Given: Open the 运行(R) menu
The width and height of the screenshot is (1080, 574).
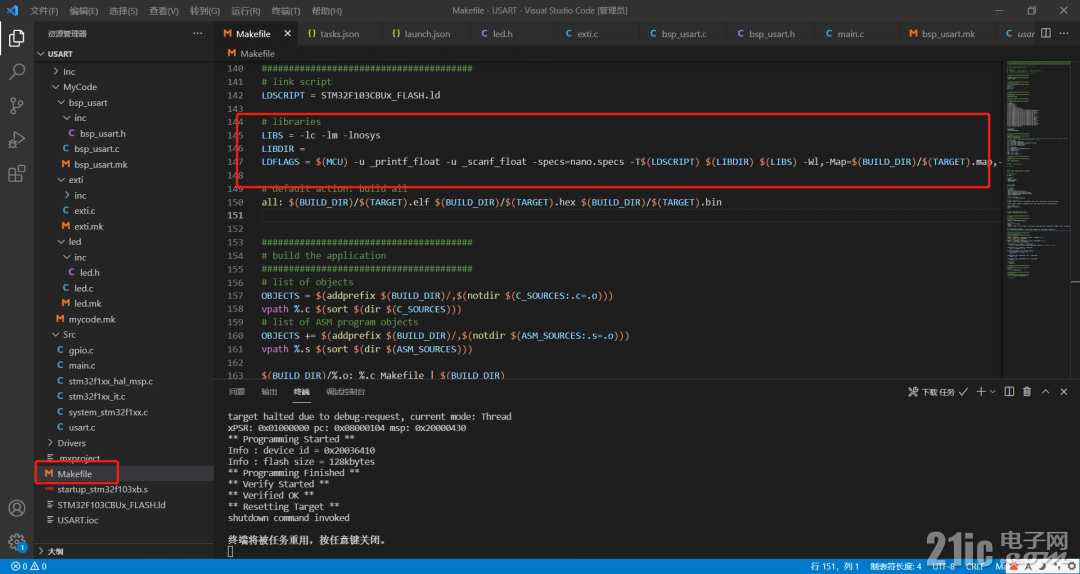Looking at the screenshot, I should pyautogui.click(x=245, y=11).
